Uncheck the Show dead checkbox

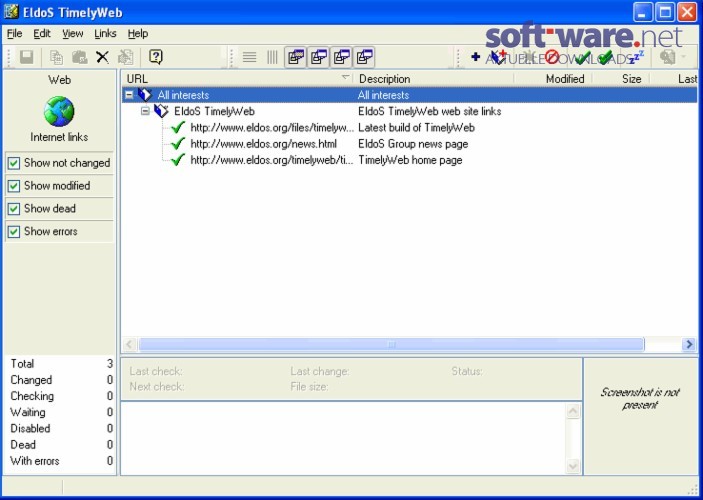[14, 209]
